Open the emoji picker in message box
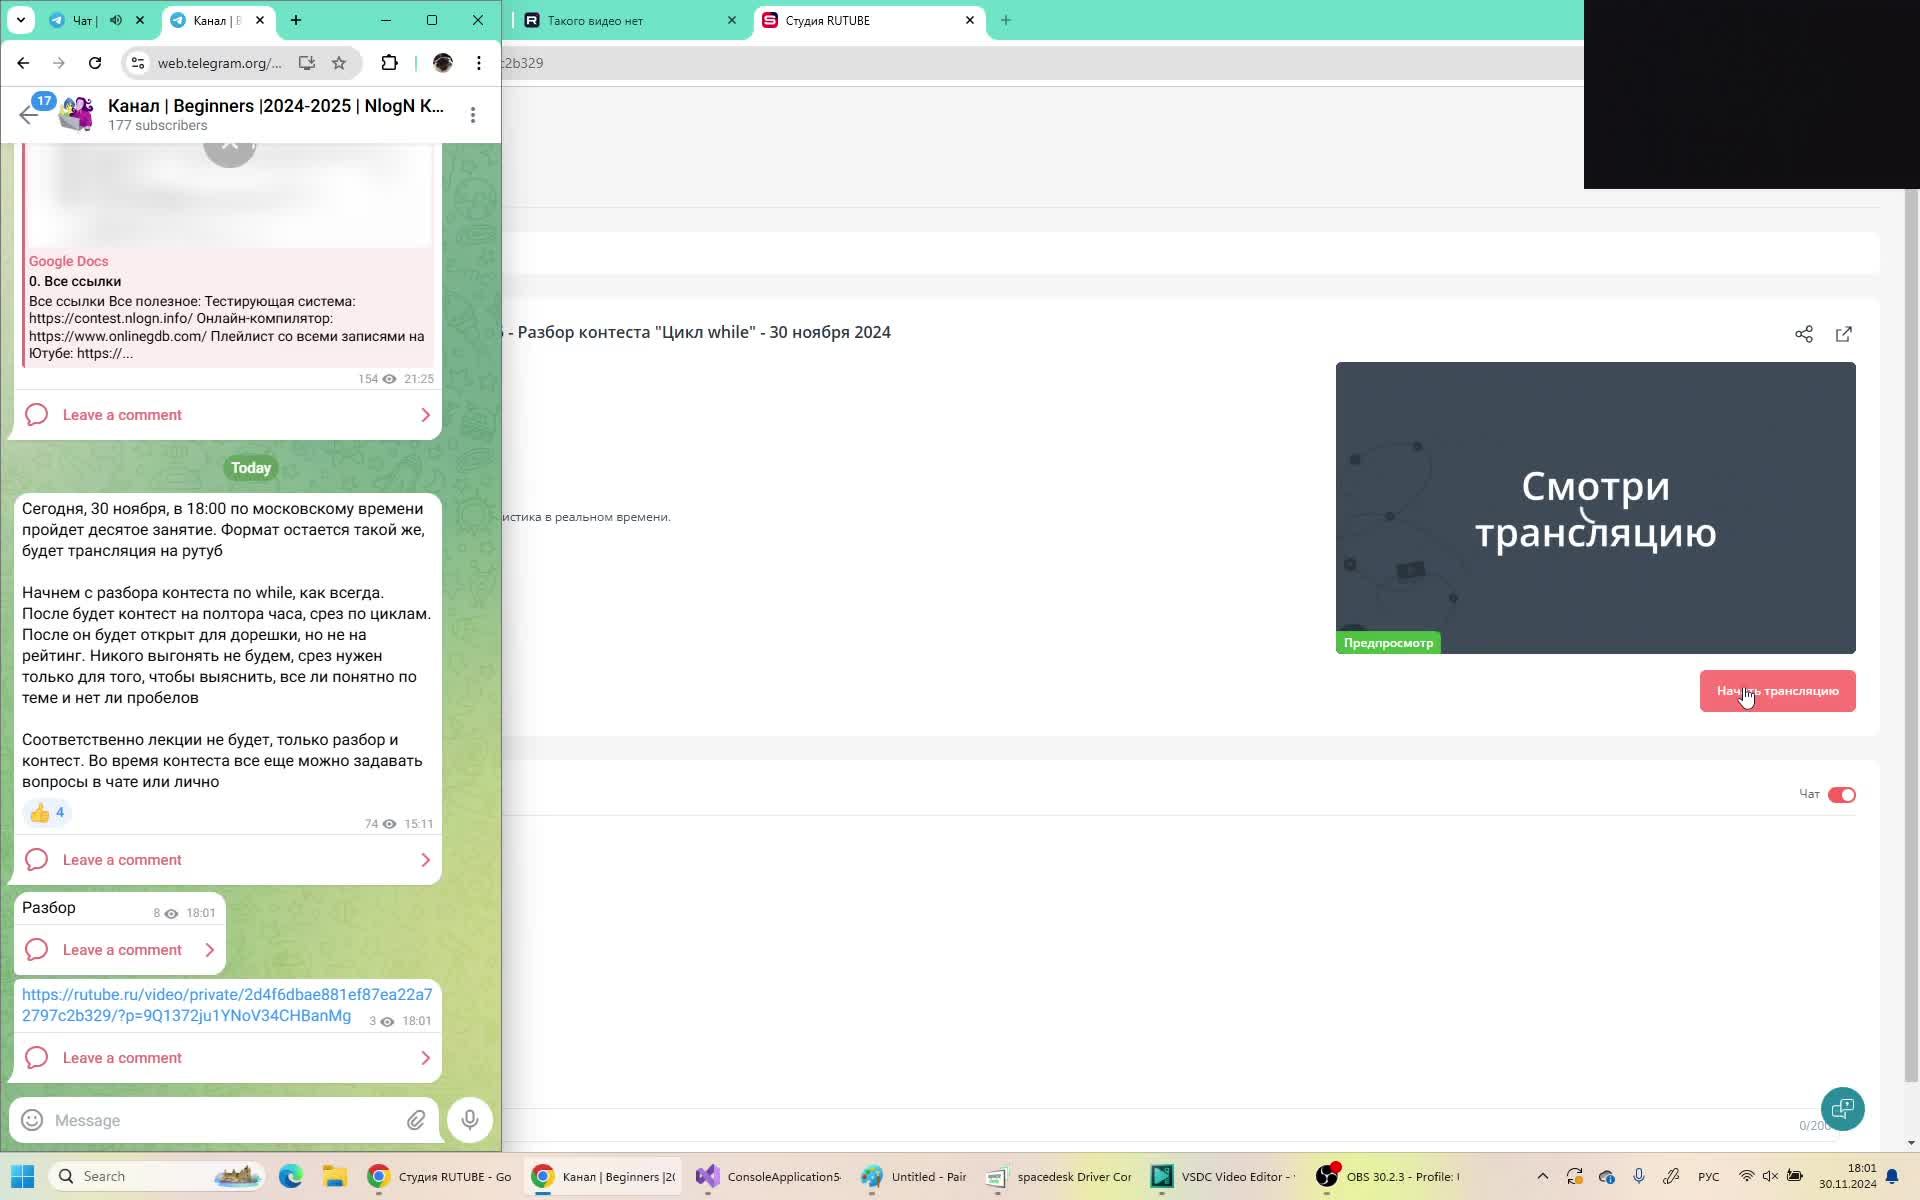This screenshot has width=1920, height=1200. click(32, 1120)
